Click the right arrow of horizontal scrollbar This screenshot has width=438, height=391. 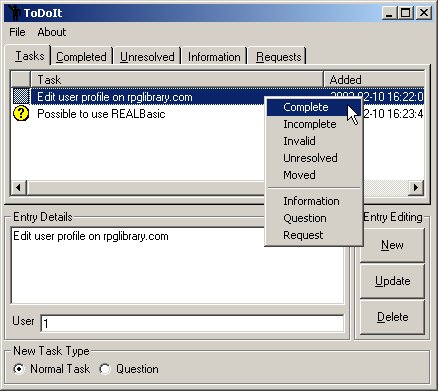coord(416,187)
